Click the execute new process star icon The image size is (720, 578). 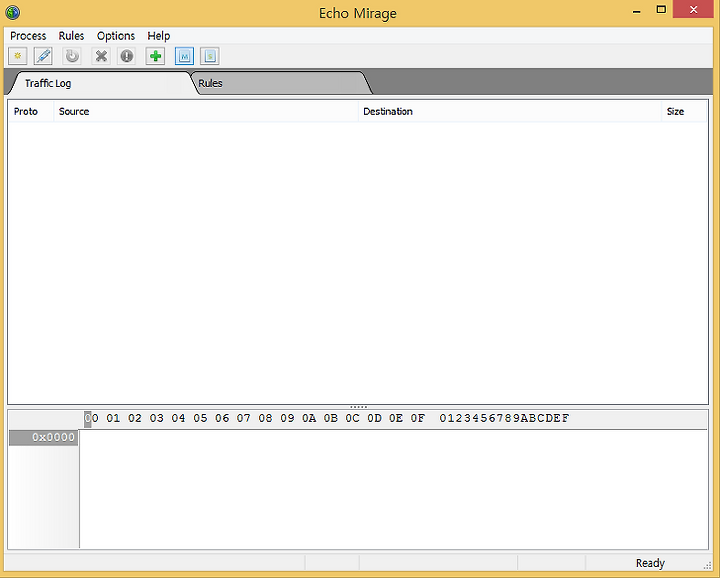coord(18,56)
